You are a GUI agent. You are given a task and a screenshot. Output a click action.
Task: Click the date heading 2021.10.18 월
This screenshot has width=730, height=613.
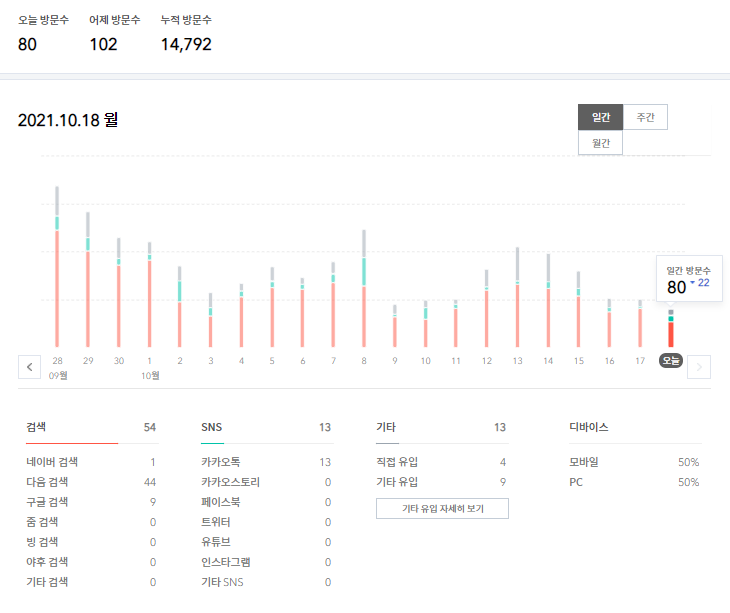click(x=68, y=120)
